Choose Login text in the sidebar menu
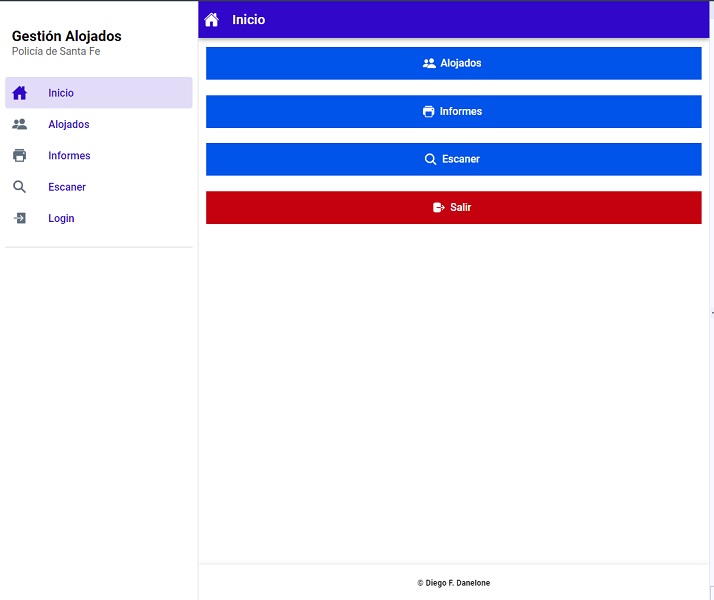The height and width of the screenshot is (600, 714). (x=61, y=218)
